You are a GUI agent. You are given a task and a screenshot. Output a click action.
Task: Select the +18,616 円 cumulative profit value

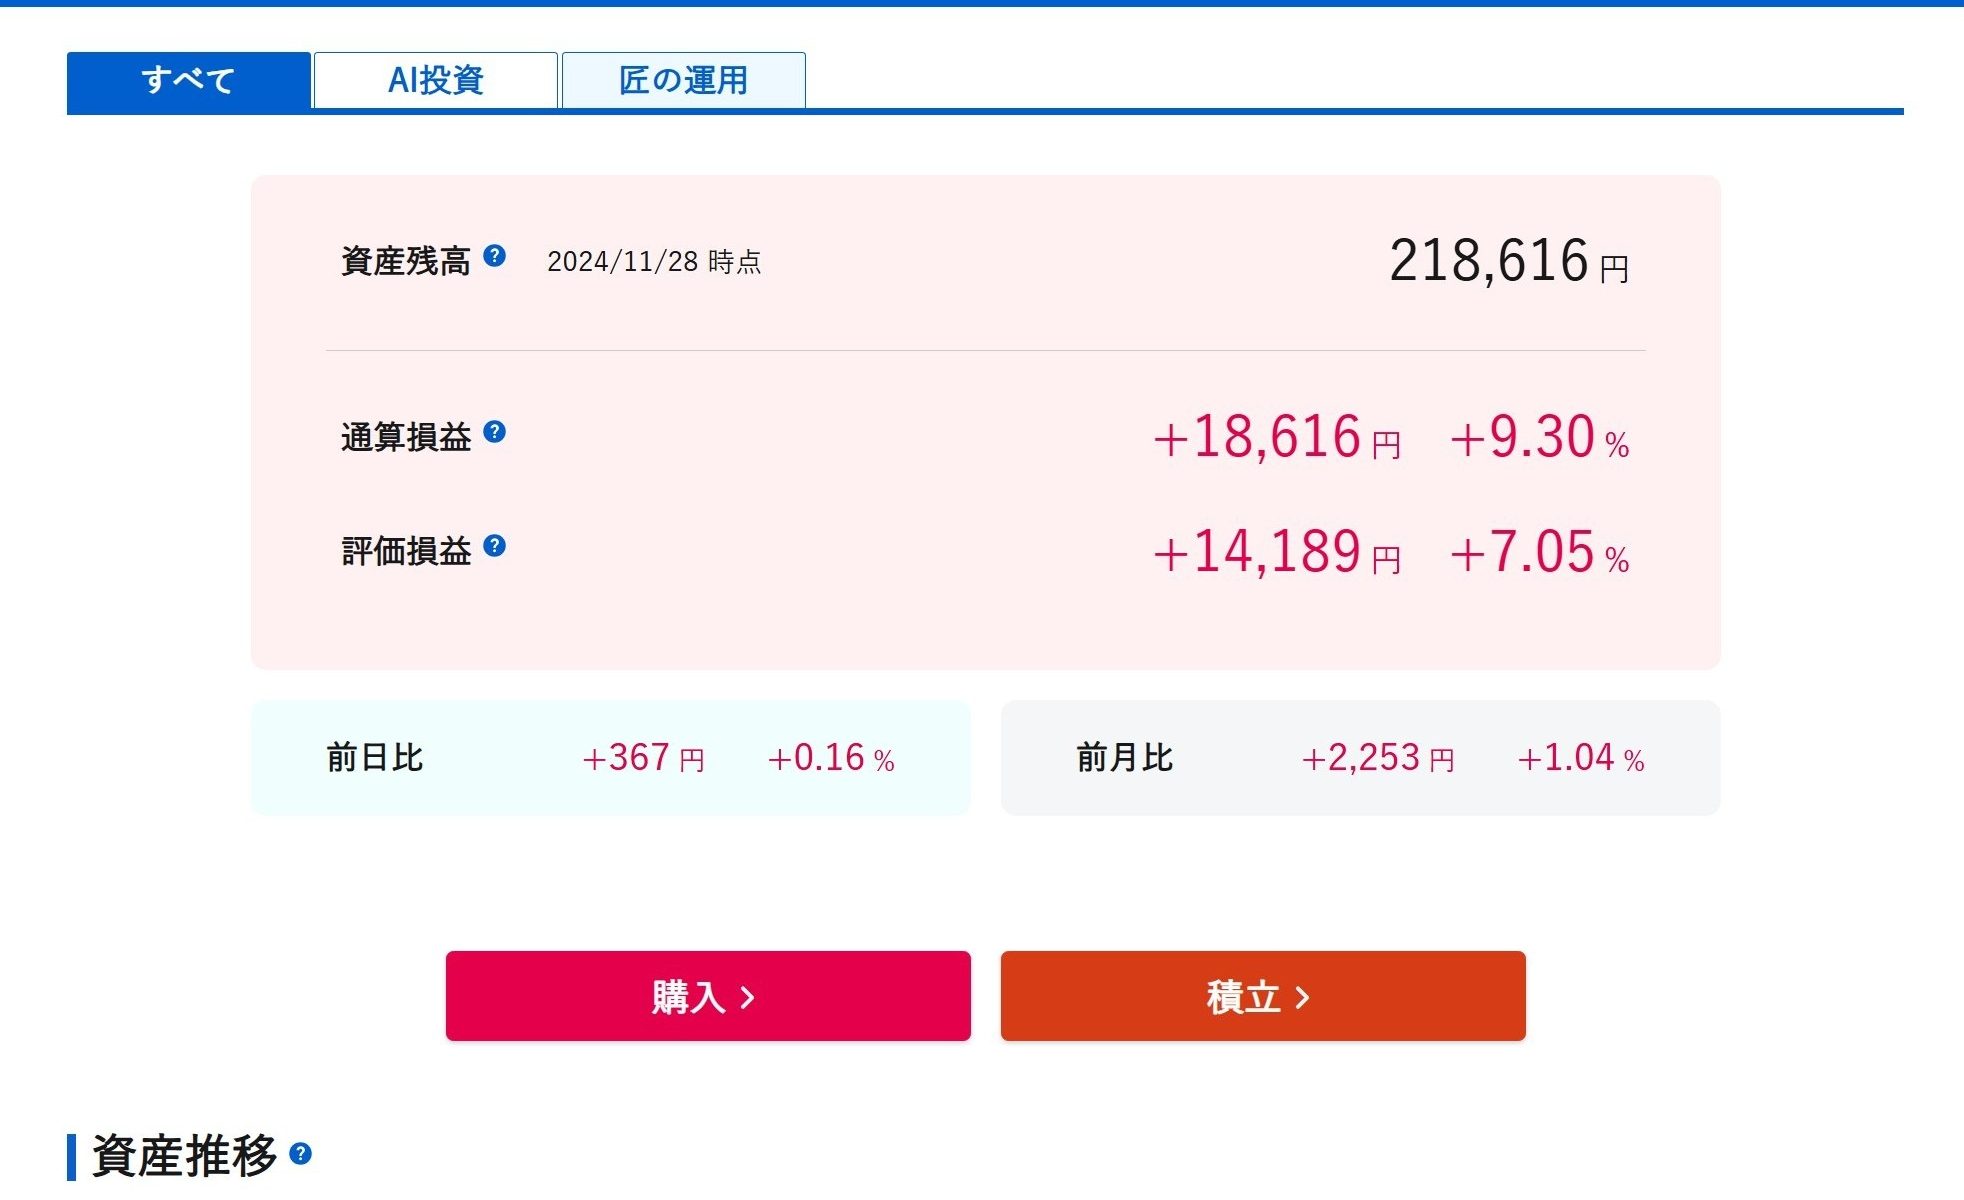(1276, 438)
